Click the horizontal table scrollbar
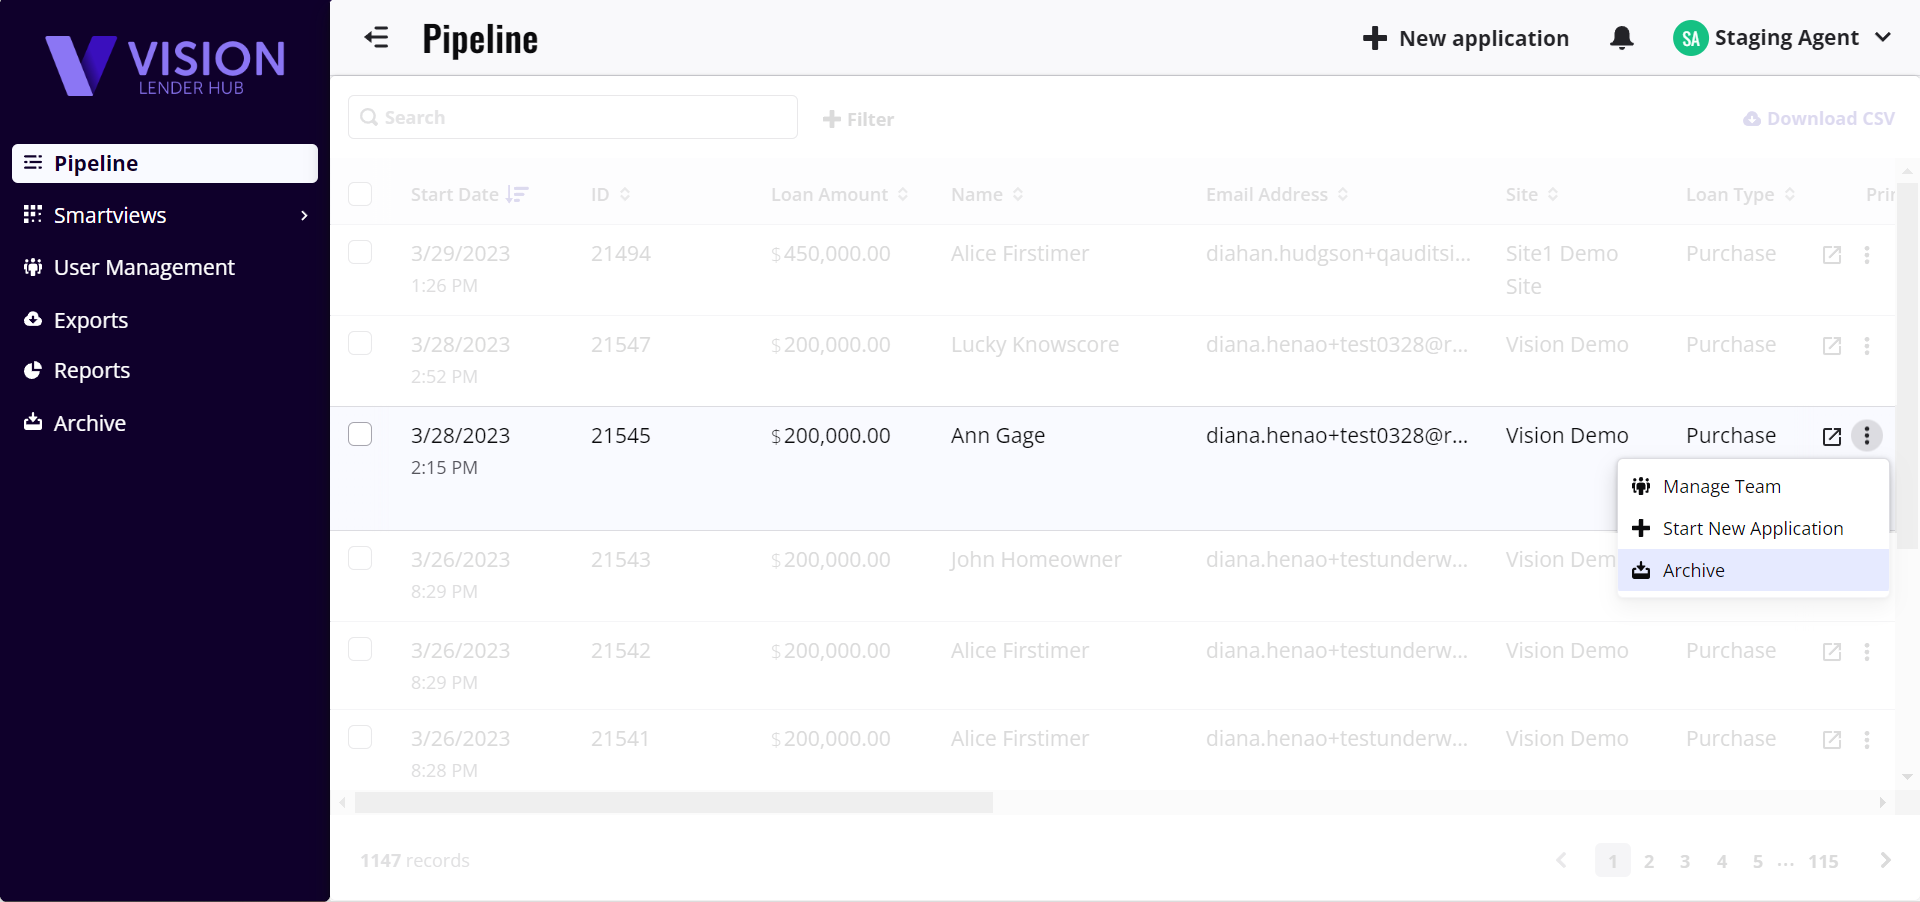 pos(673,803)
